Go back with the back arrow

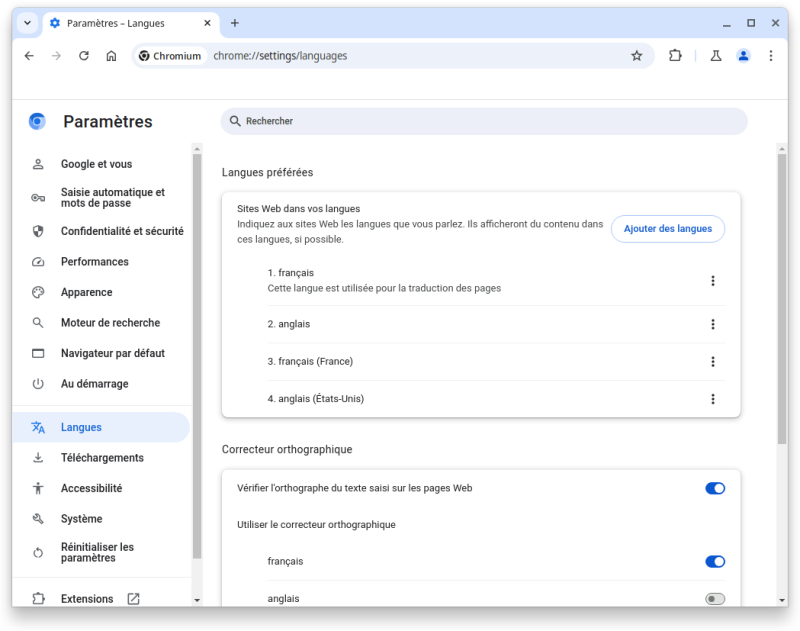click(x=29, y=56)
